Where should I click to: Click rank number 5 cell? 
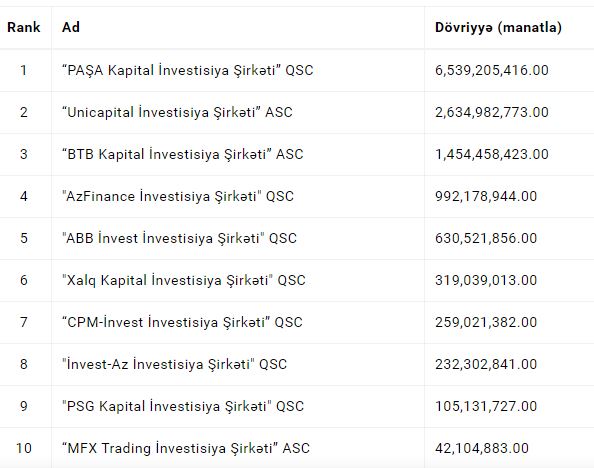pos(23,238)
